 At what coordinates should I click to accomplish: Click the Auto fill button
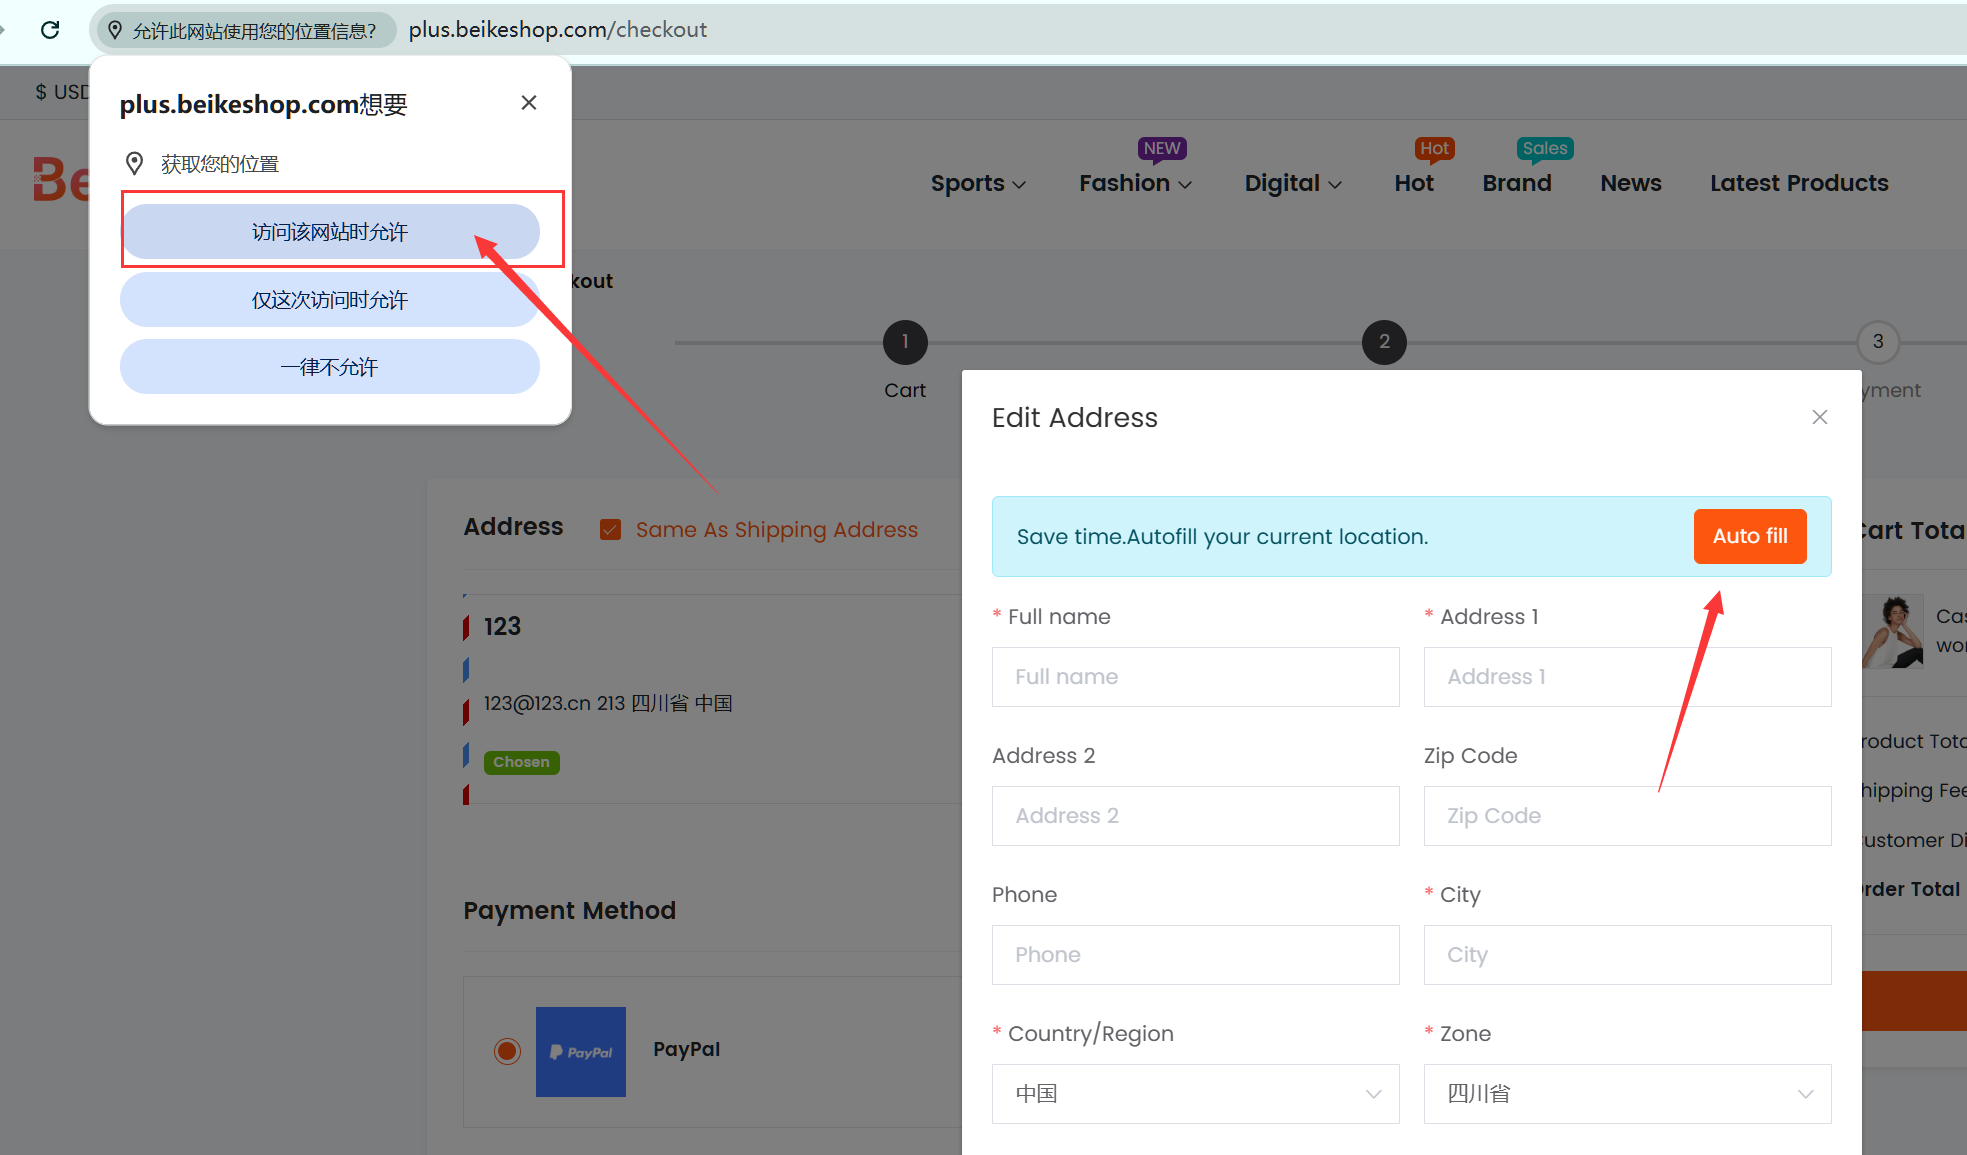pos(1749,536)
